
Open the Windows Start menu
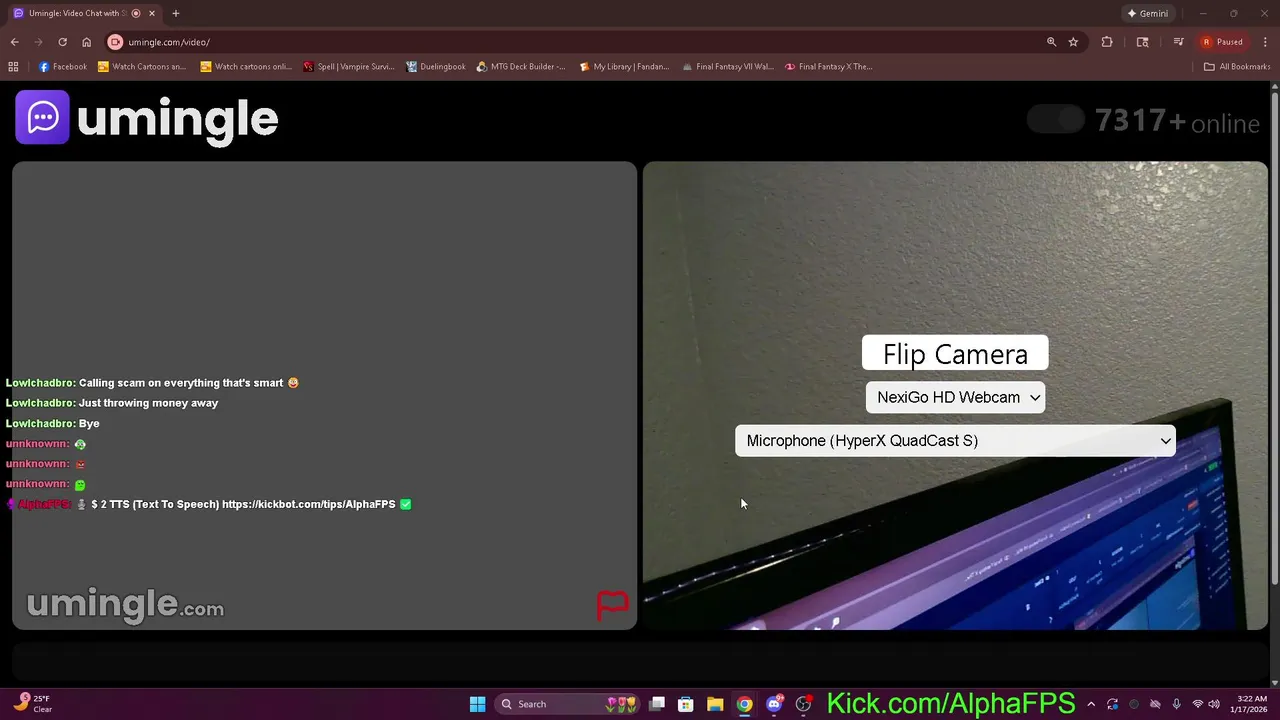coord(477,704)
